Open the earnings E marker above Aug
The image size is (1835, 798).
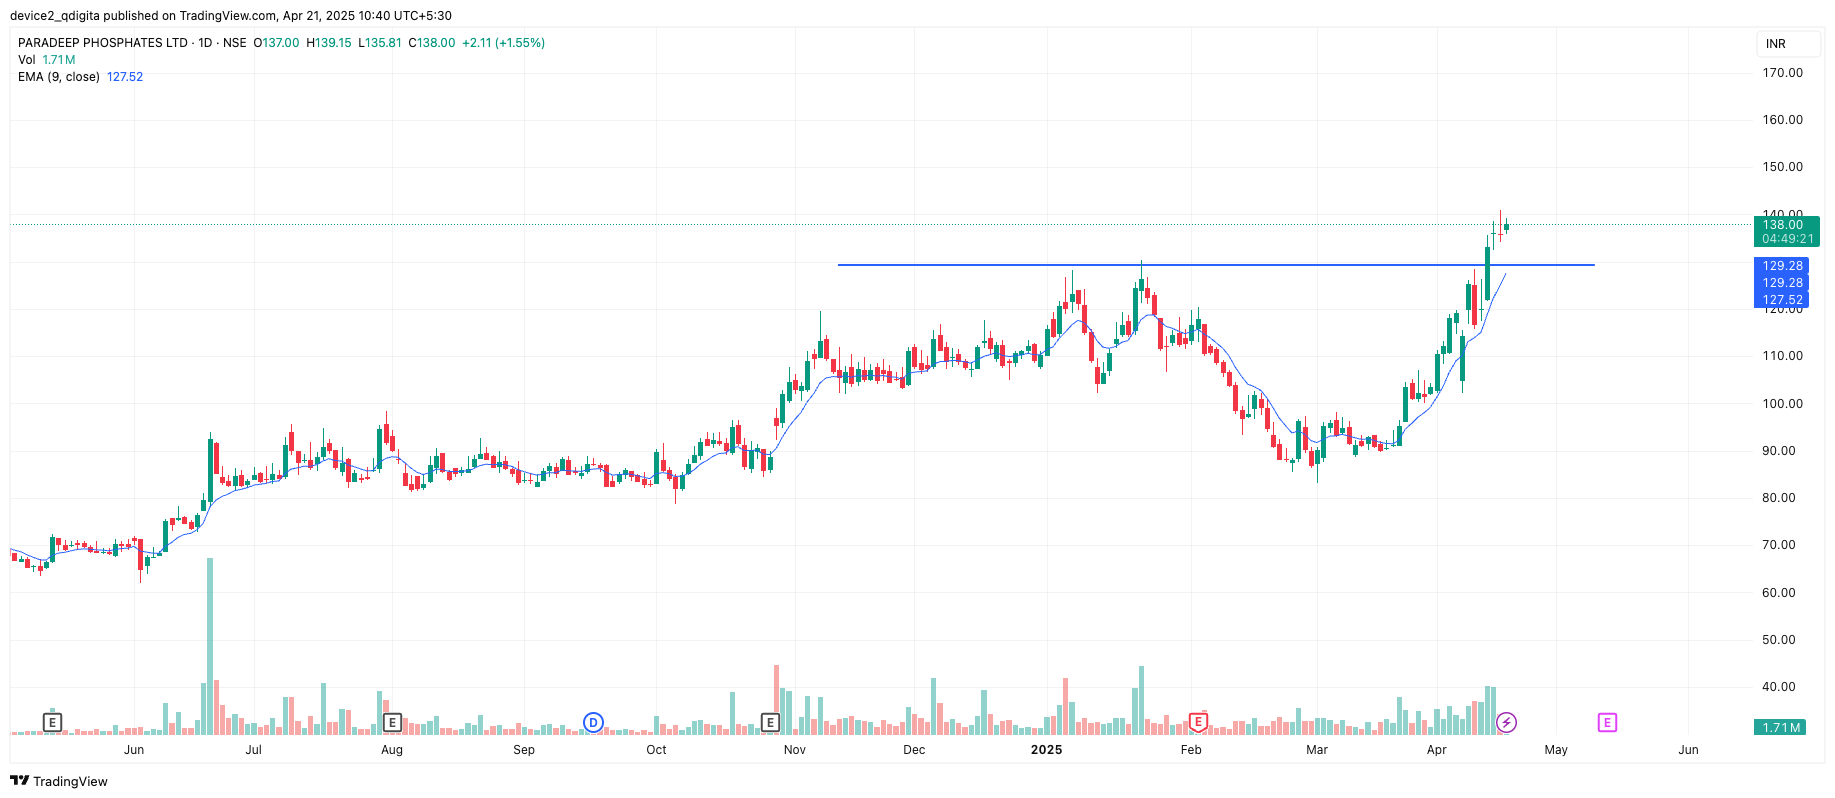pyautogui.click(x=392, y=722)
